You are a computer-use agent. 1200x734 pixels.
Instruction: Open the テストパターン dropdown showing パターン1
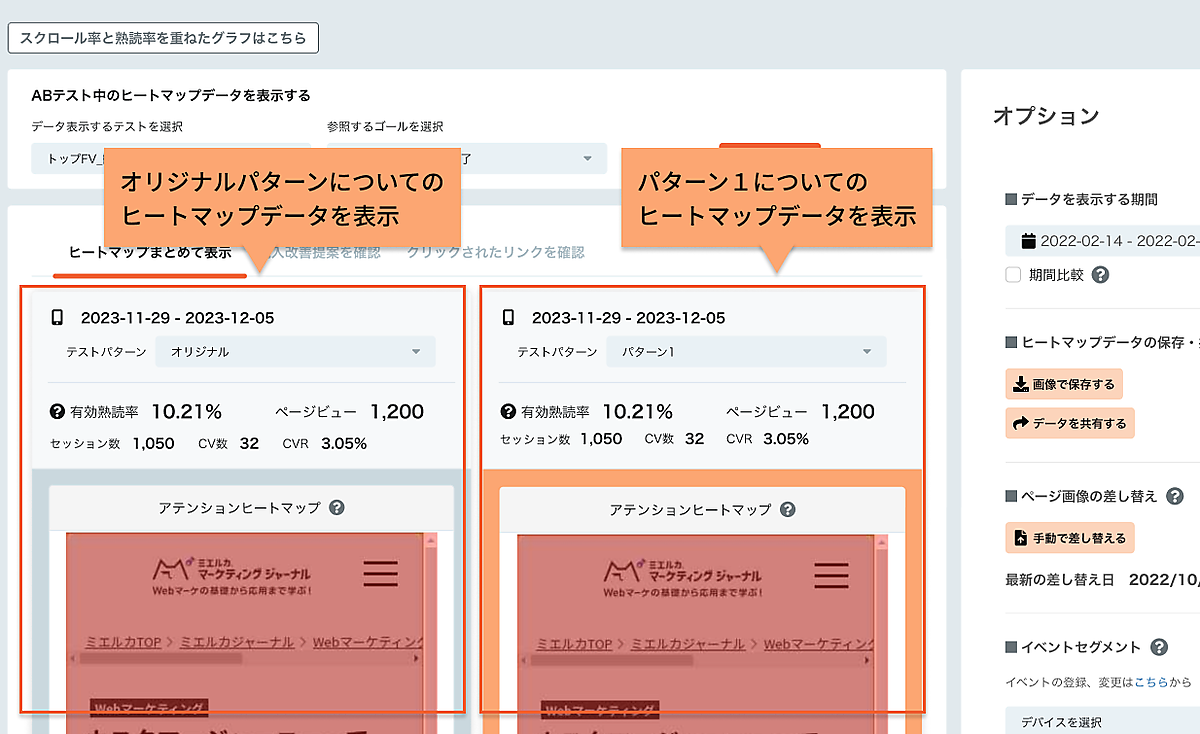click(x=746, y=352)
